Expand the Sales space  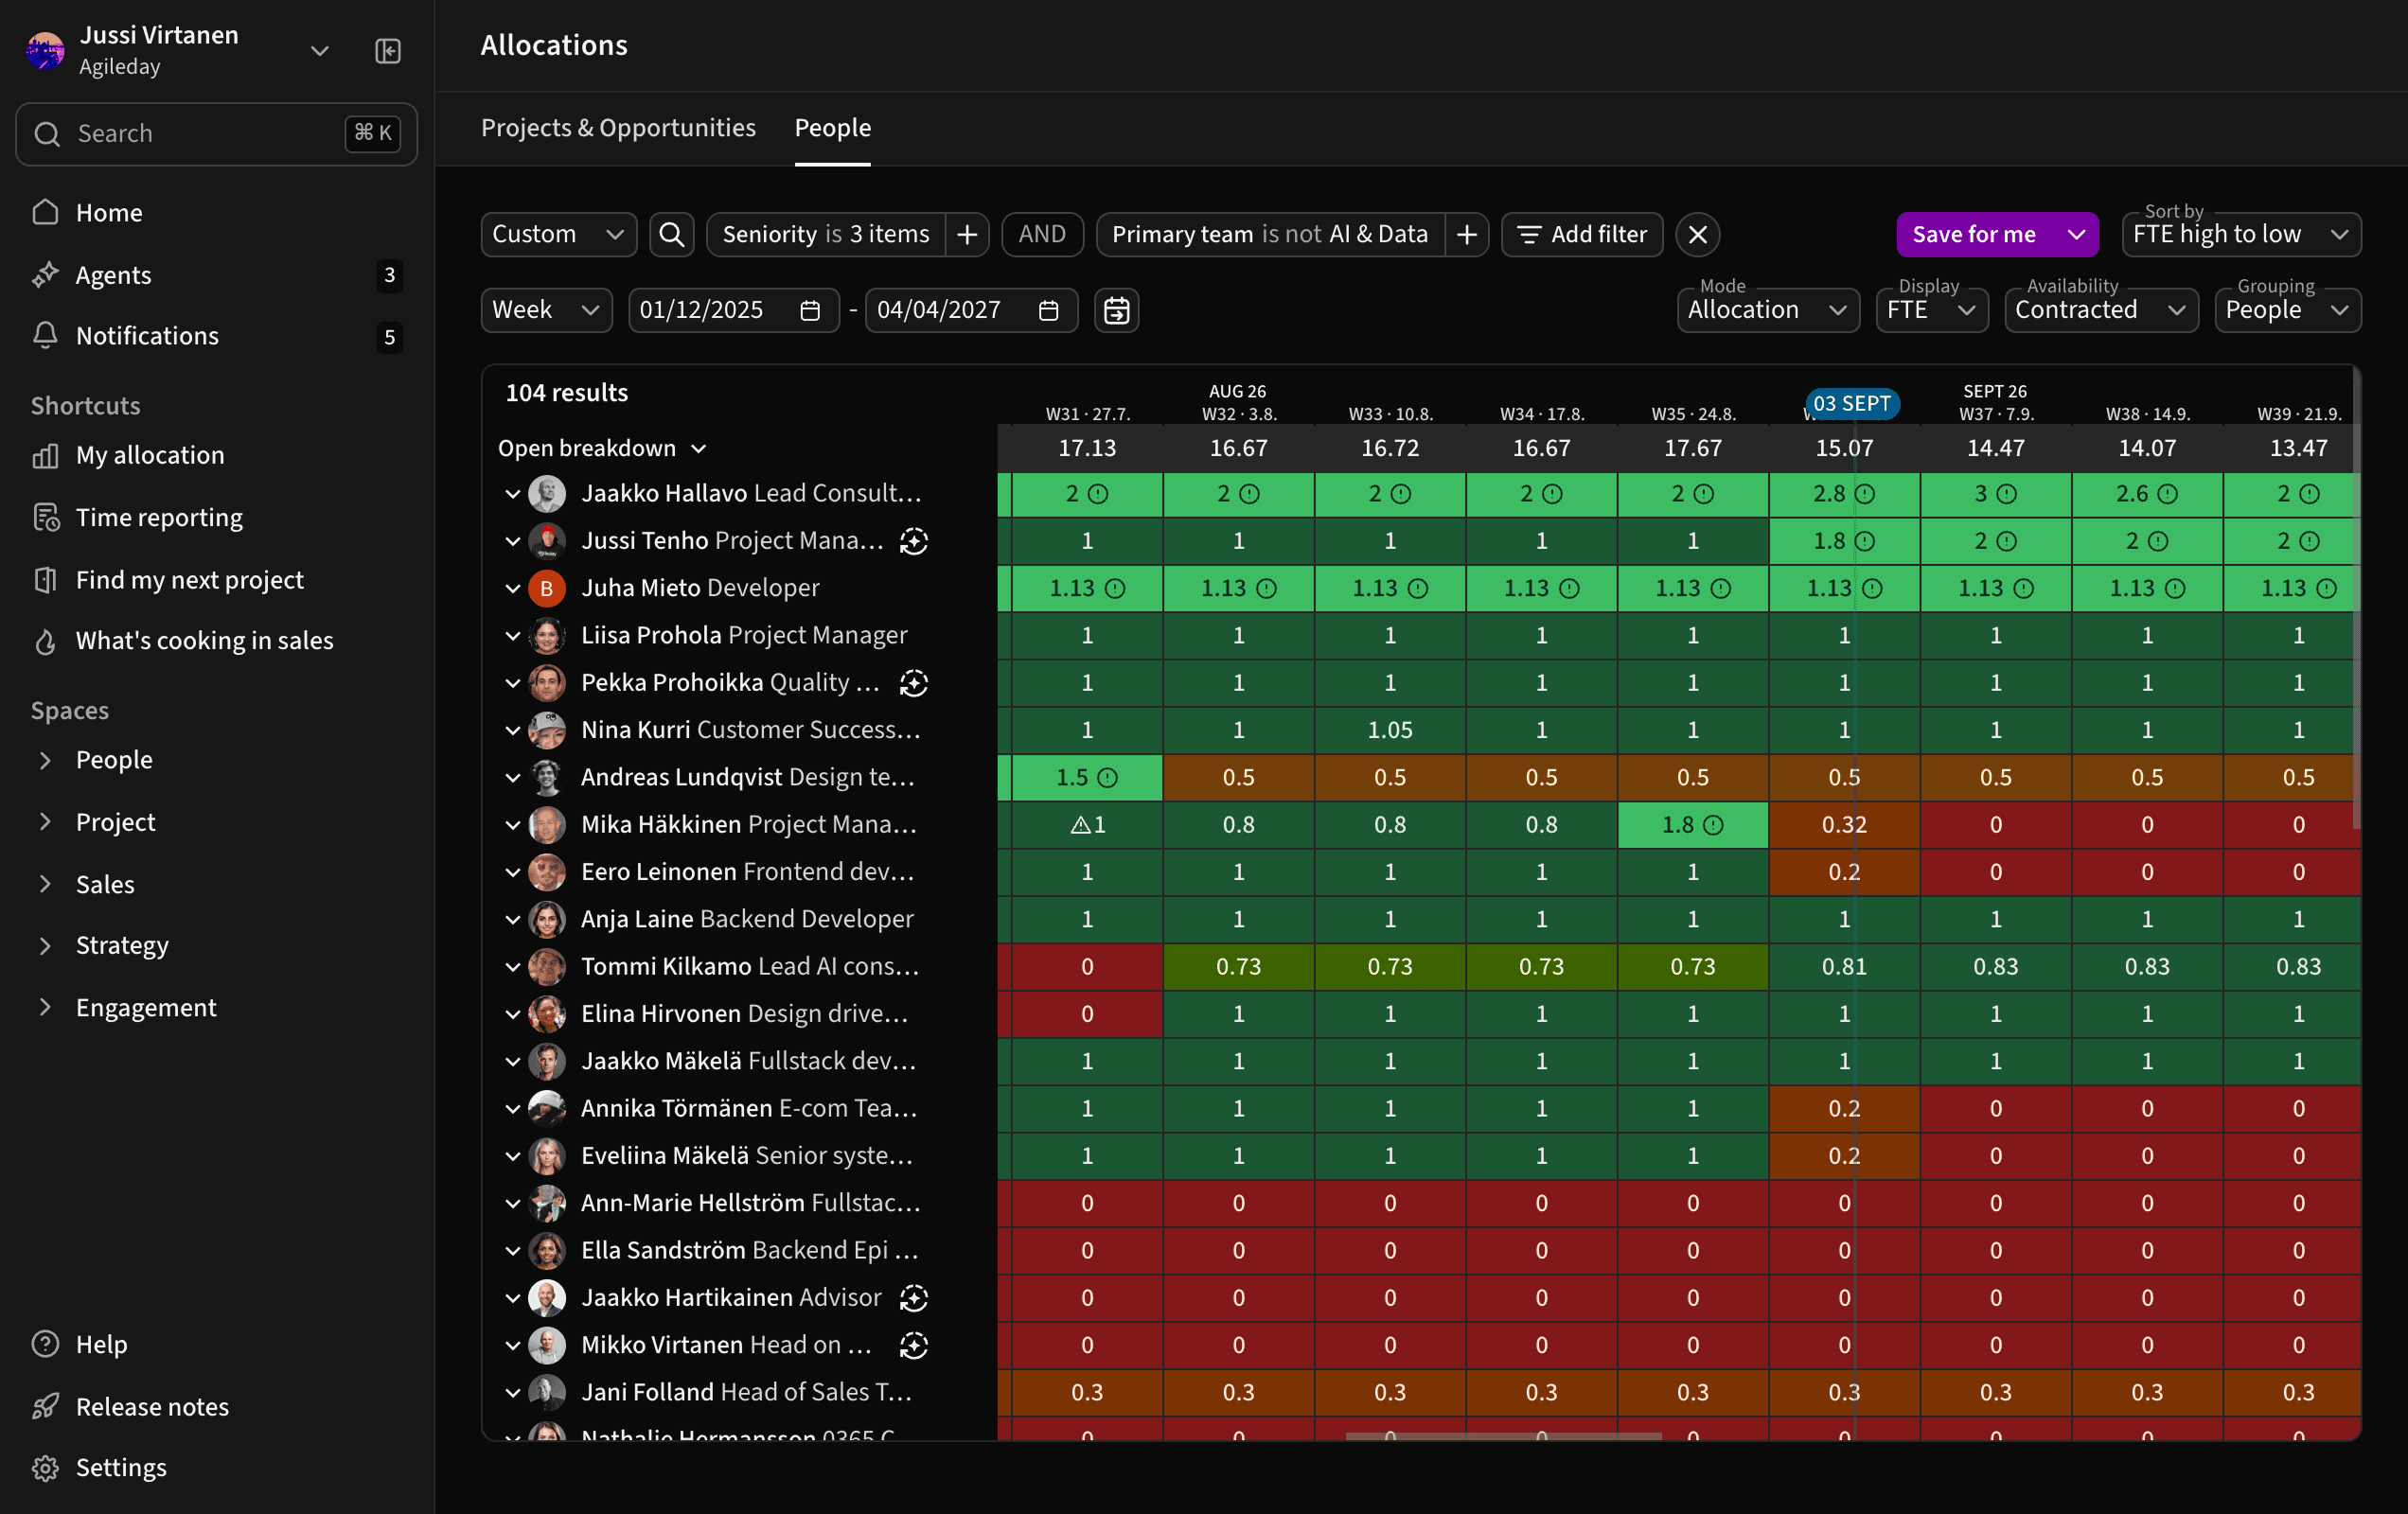(45, 884)
